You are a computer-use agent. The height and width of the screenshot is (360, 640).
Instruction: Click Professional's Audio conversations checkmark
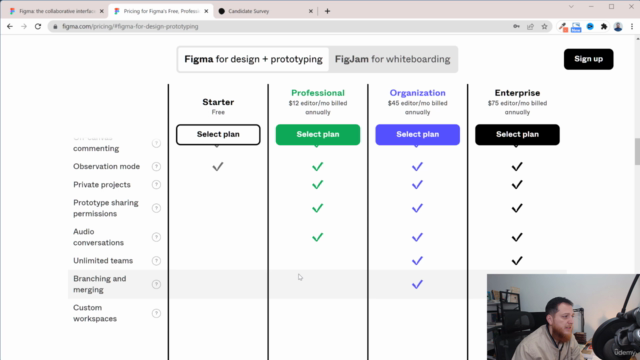click(318, 237)
